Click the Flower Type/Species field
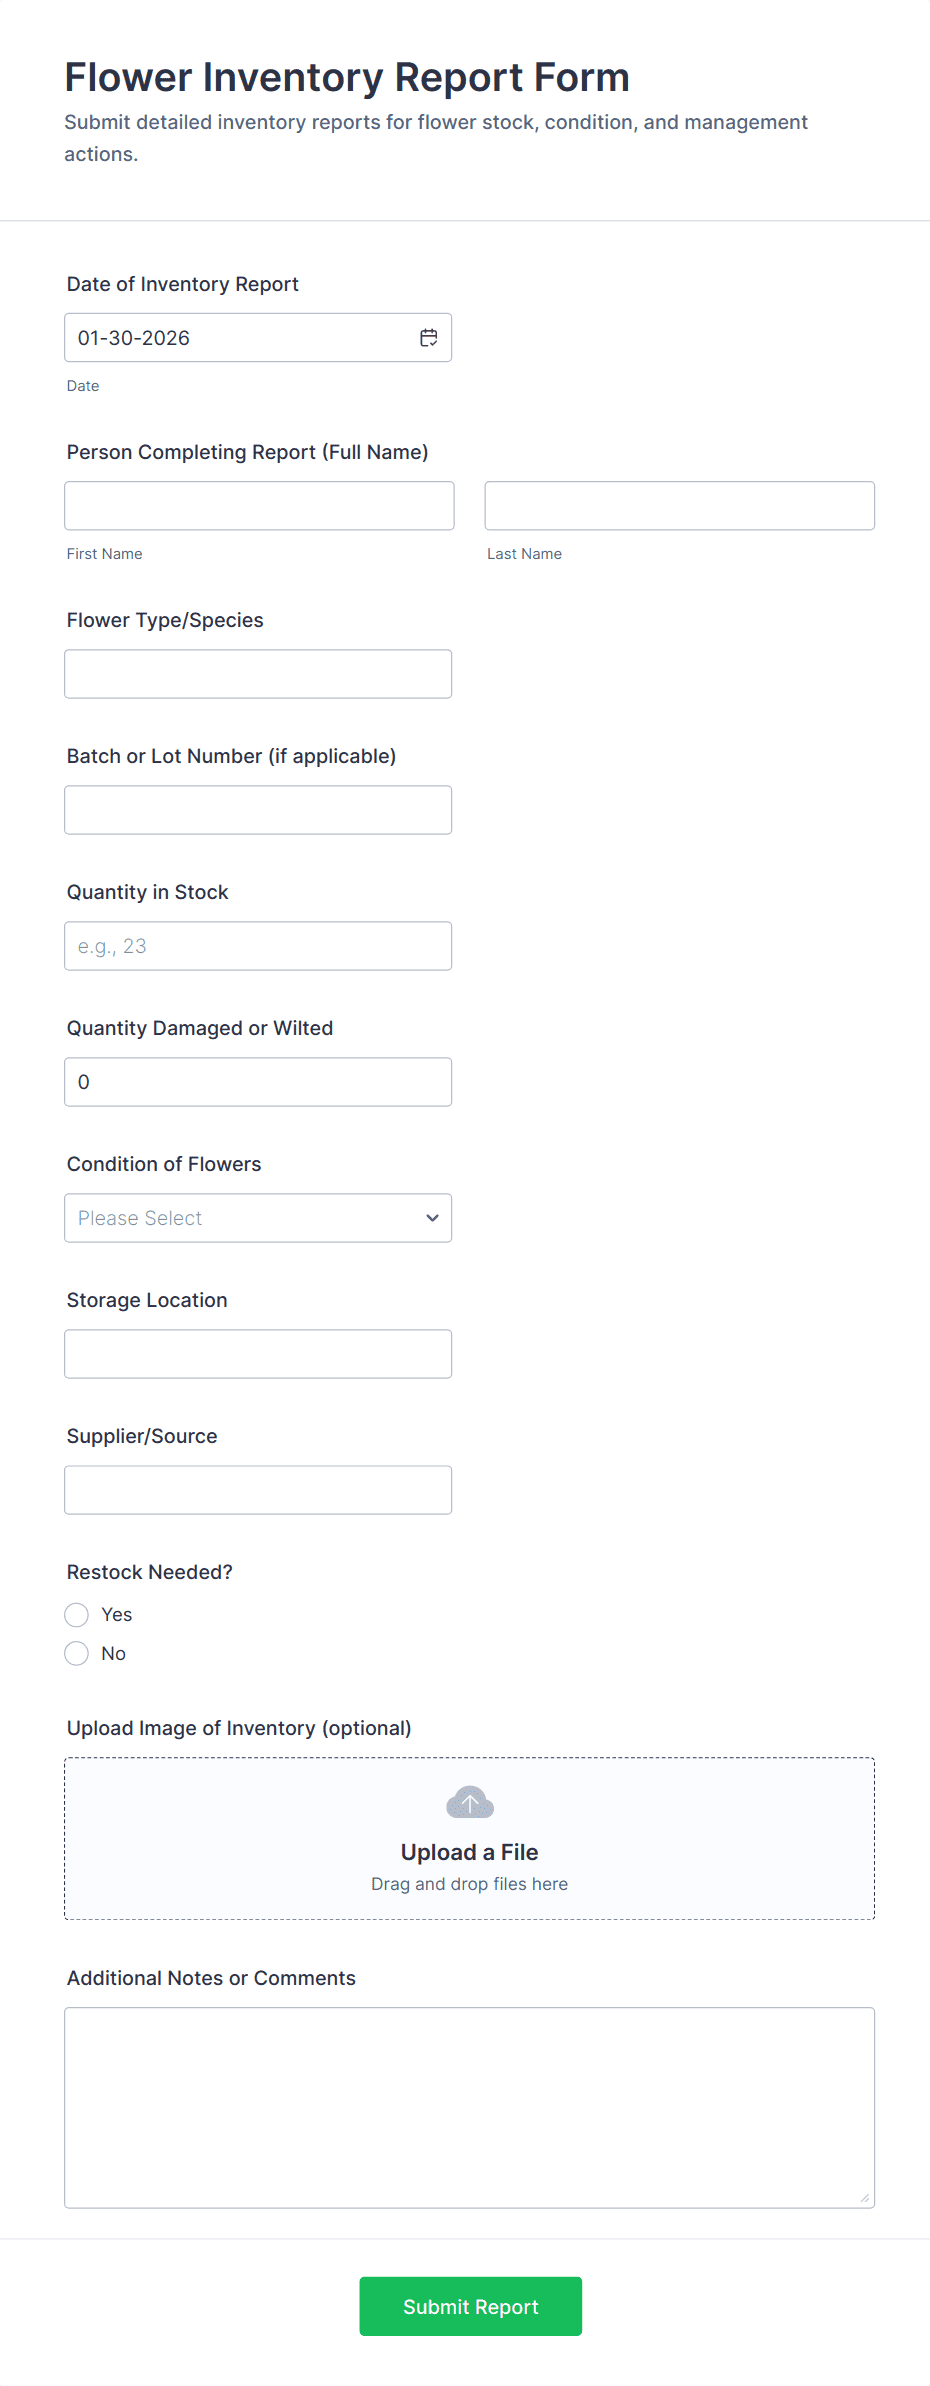Image resolution: width=930 pixels, height=2386 pixels. click(258, 673)
